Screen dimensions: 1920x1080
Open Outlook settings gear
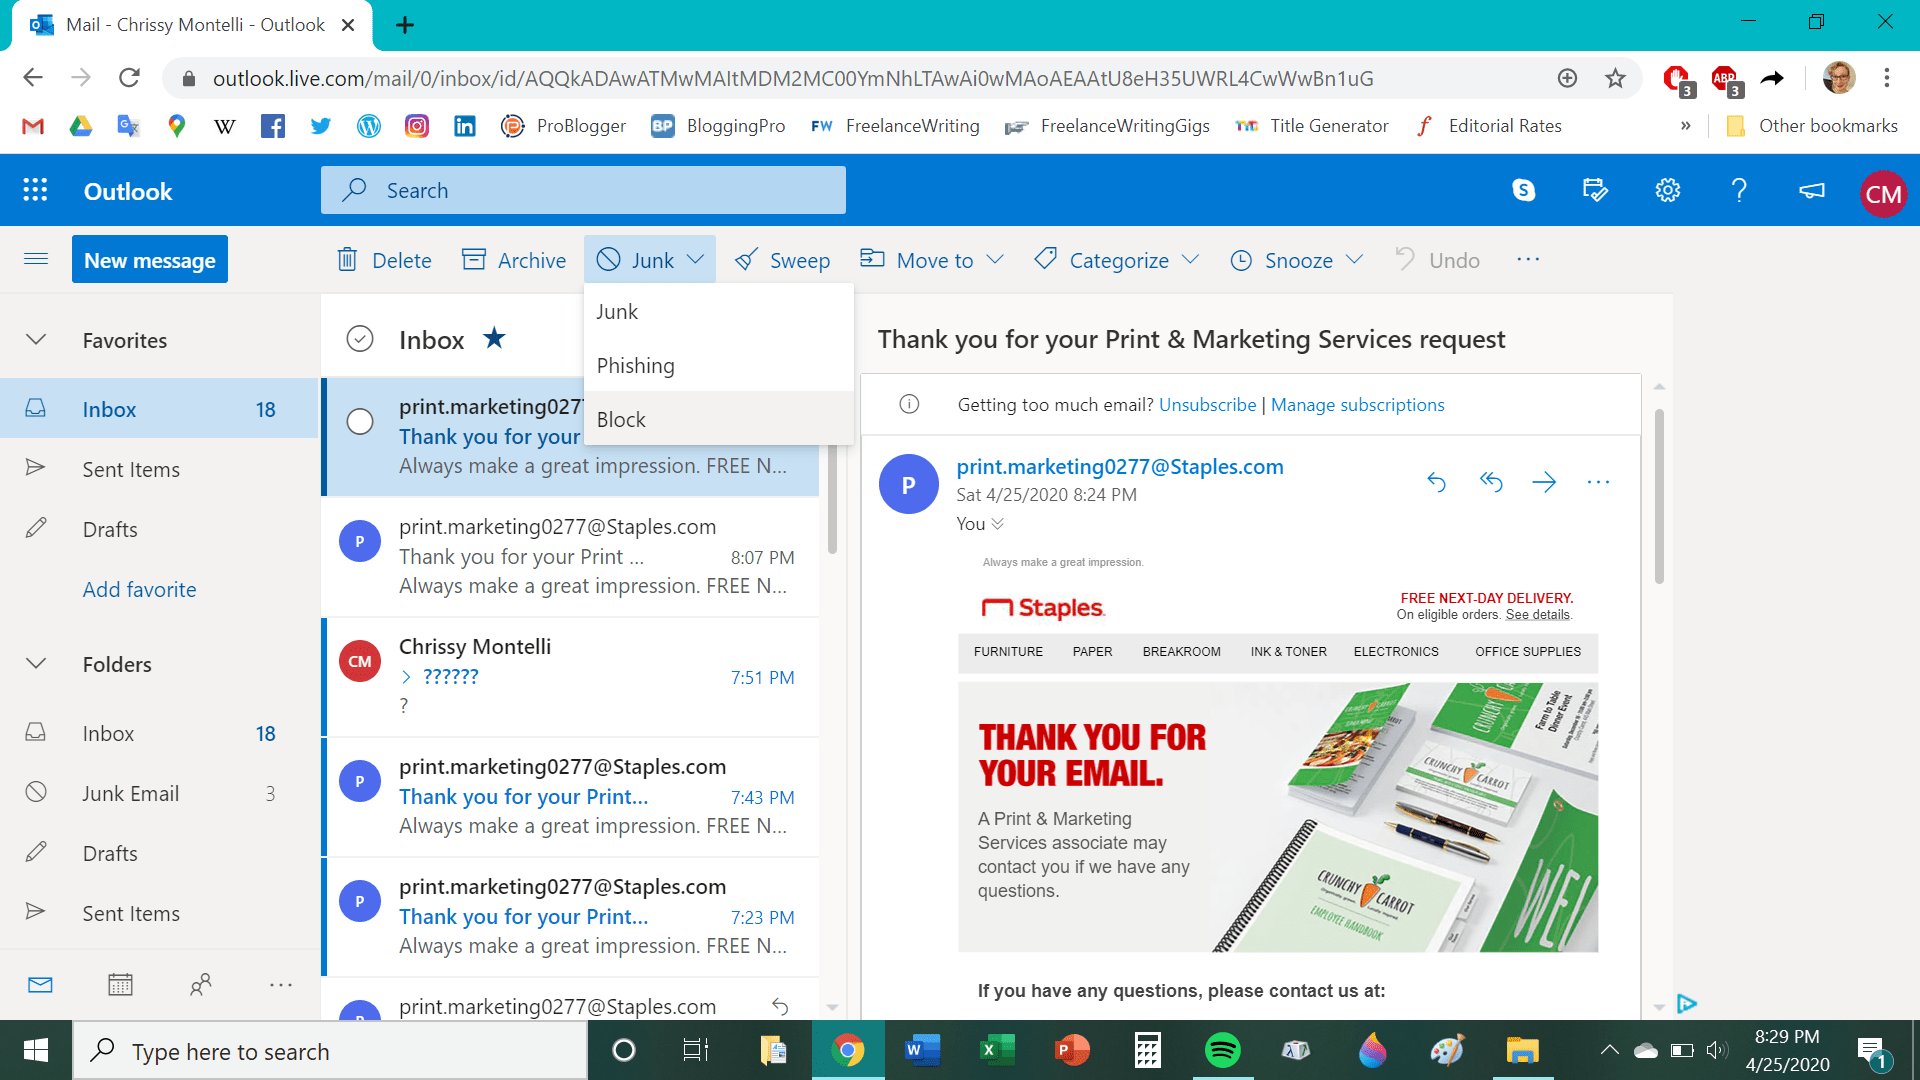(x=1667, y=190)
